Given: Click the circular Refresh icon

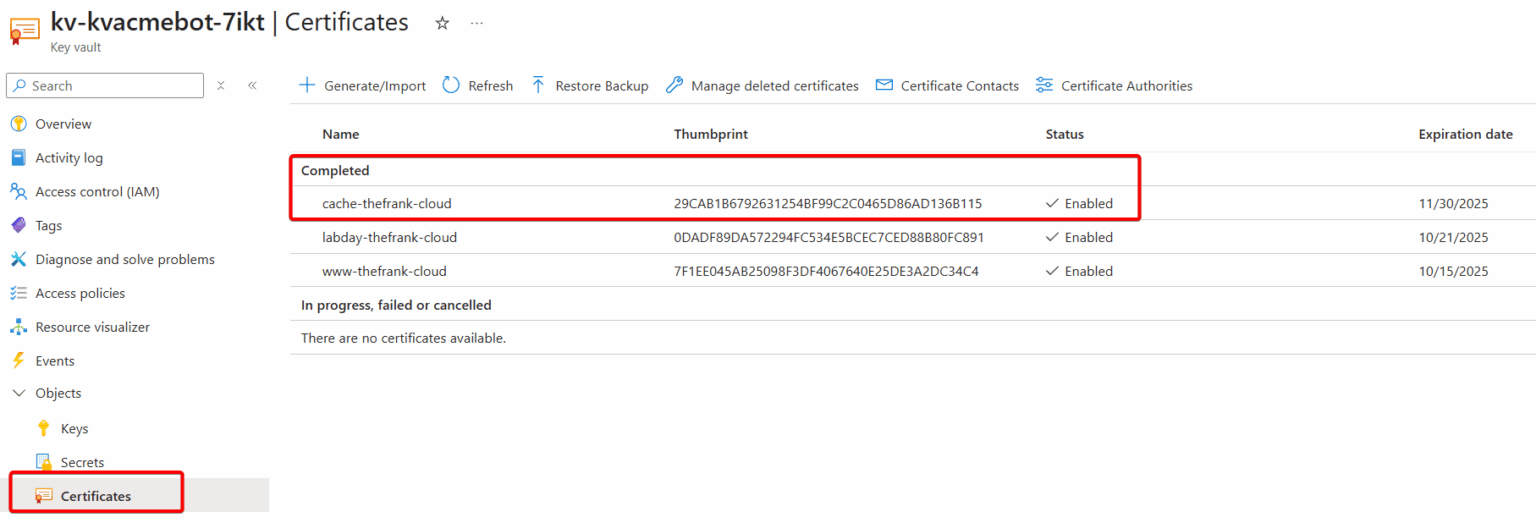Looking at the screenshot, I should [x=451, y=85].
